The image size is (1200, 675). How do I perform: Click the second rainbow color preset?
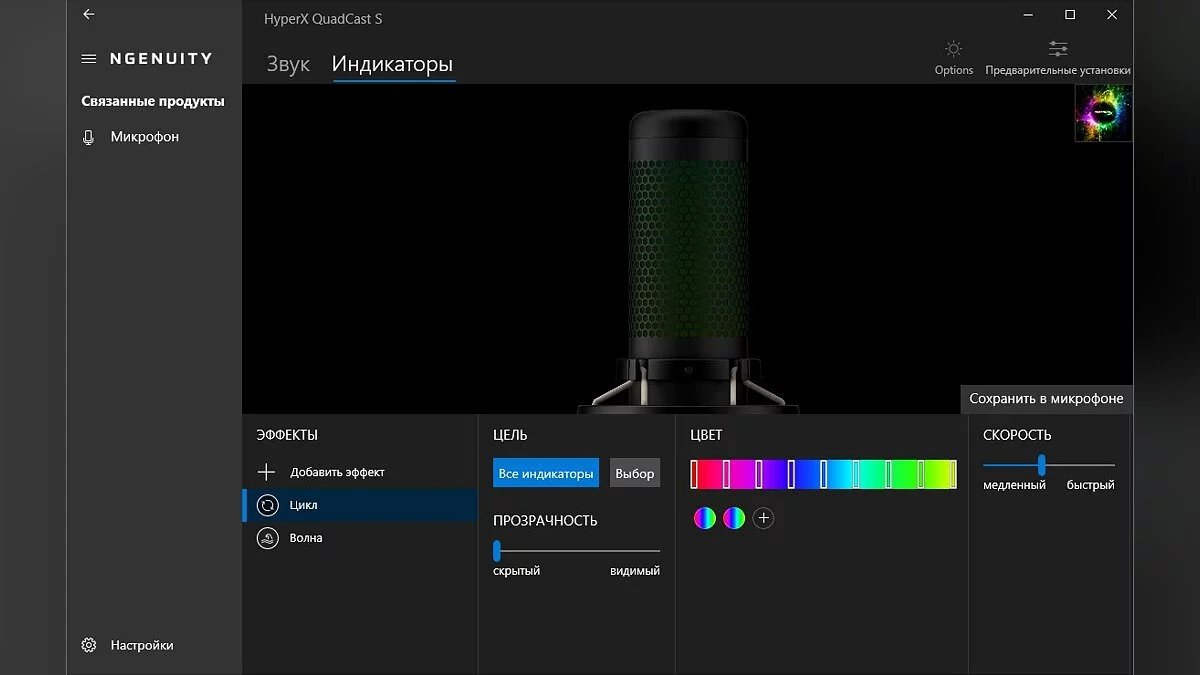coord(734,518)
